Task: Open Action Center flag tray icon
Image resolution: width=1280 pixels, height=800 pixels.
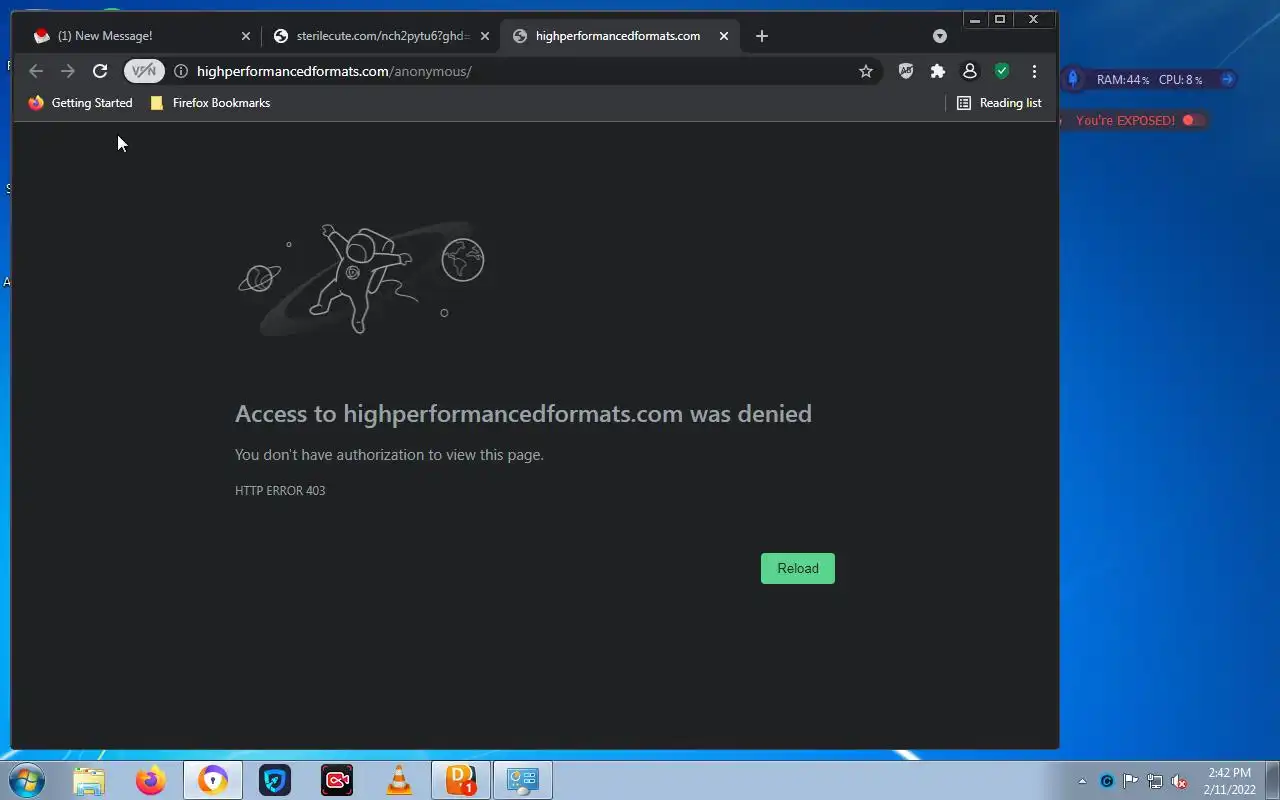Action: point(1131,781)
